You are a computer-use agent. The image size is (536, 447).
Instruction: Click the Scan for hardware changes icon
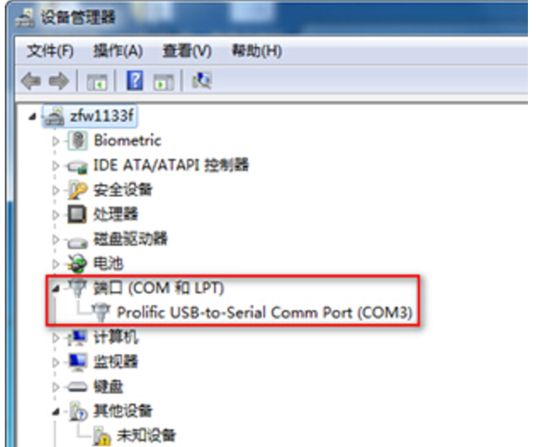(202, 80)
